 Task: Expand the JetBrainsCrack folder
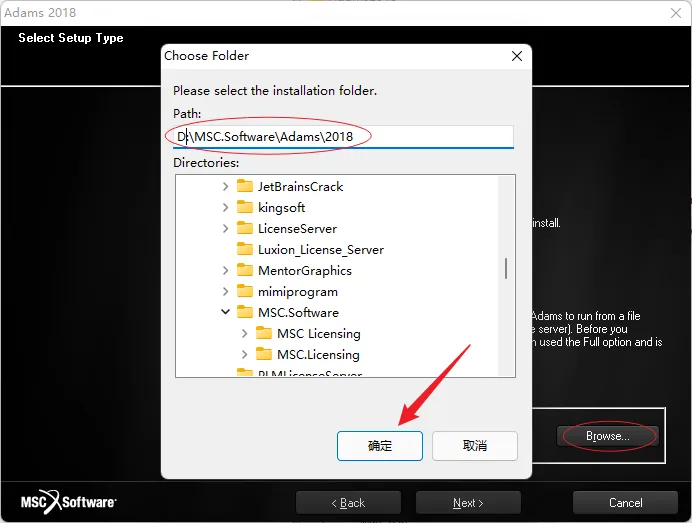(x=226, y=186)
